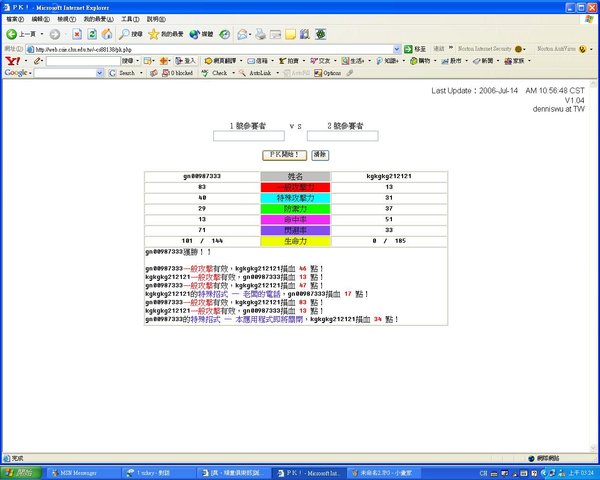Click the purple dodge rate cell
This screenshot has width=600, height=480.
(x=295, y=230)
